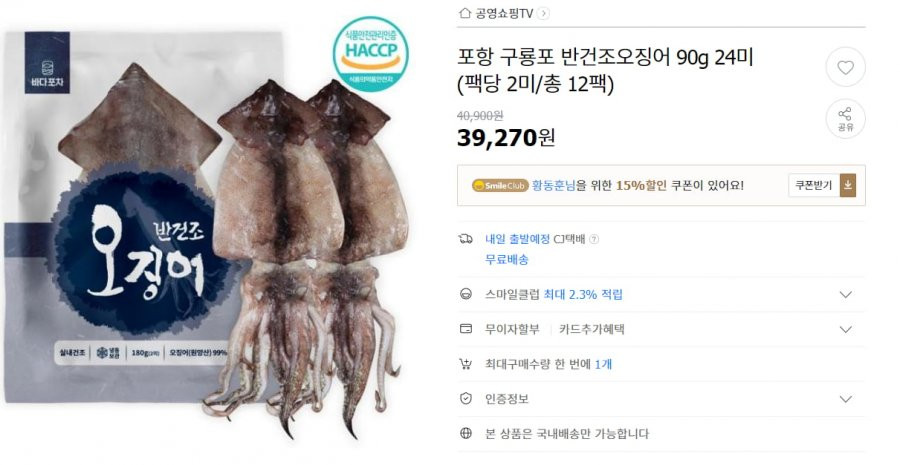Click the delivery truck icon
Screen dimensions: 900x465
(x=465, y=239)
